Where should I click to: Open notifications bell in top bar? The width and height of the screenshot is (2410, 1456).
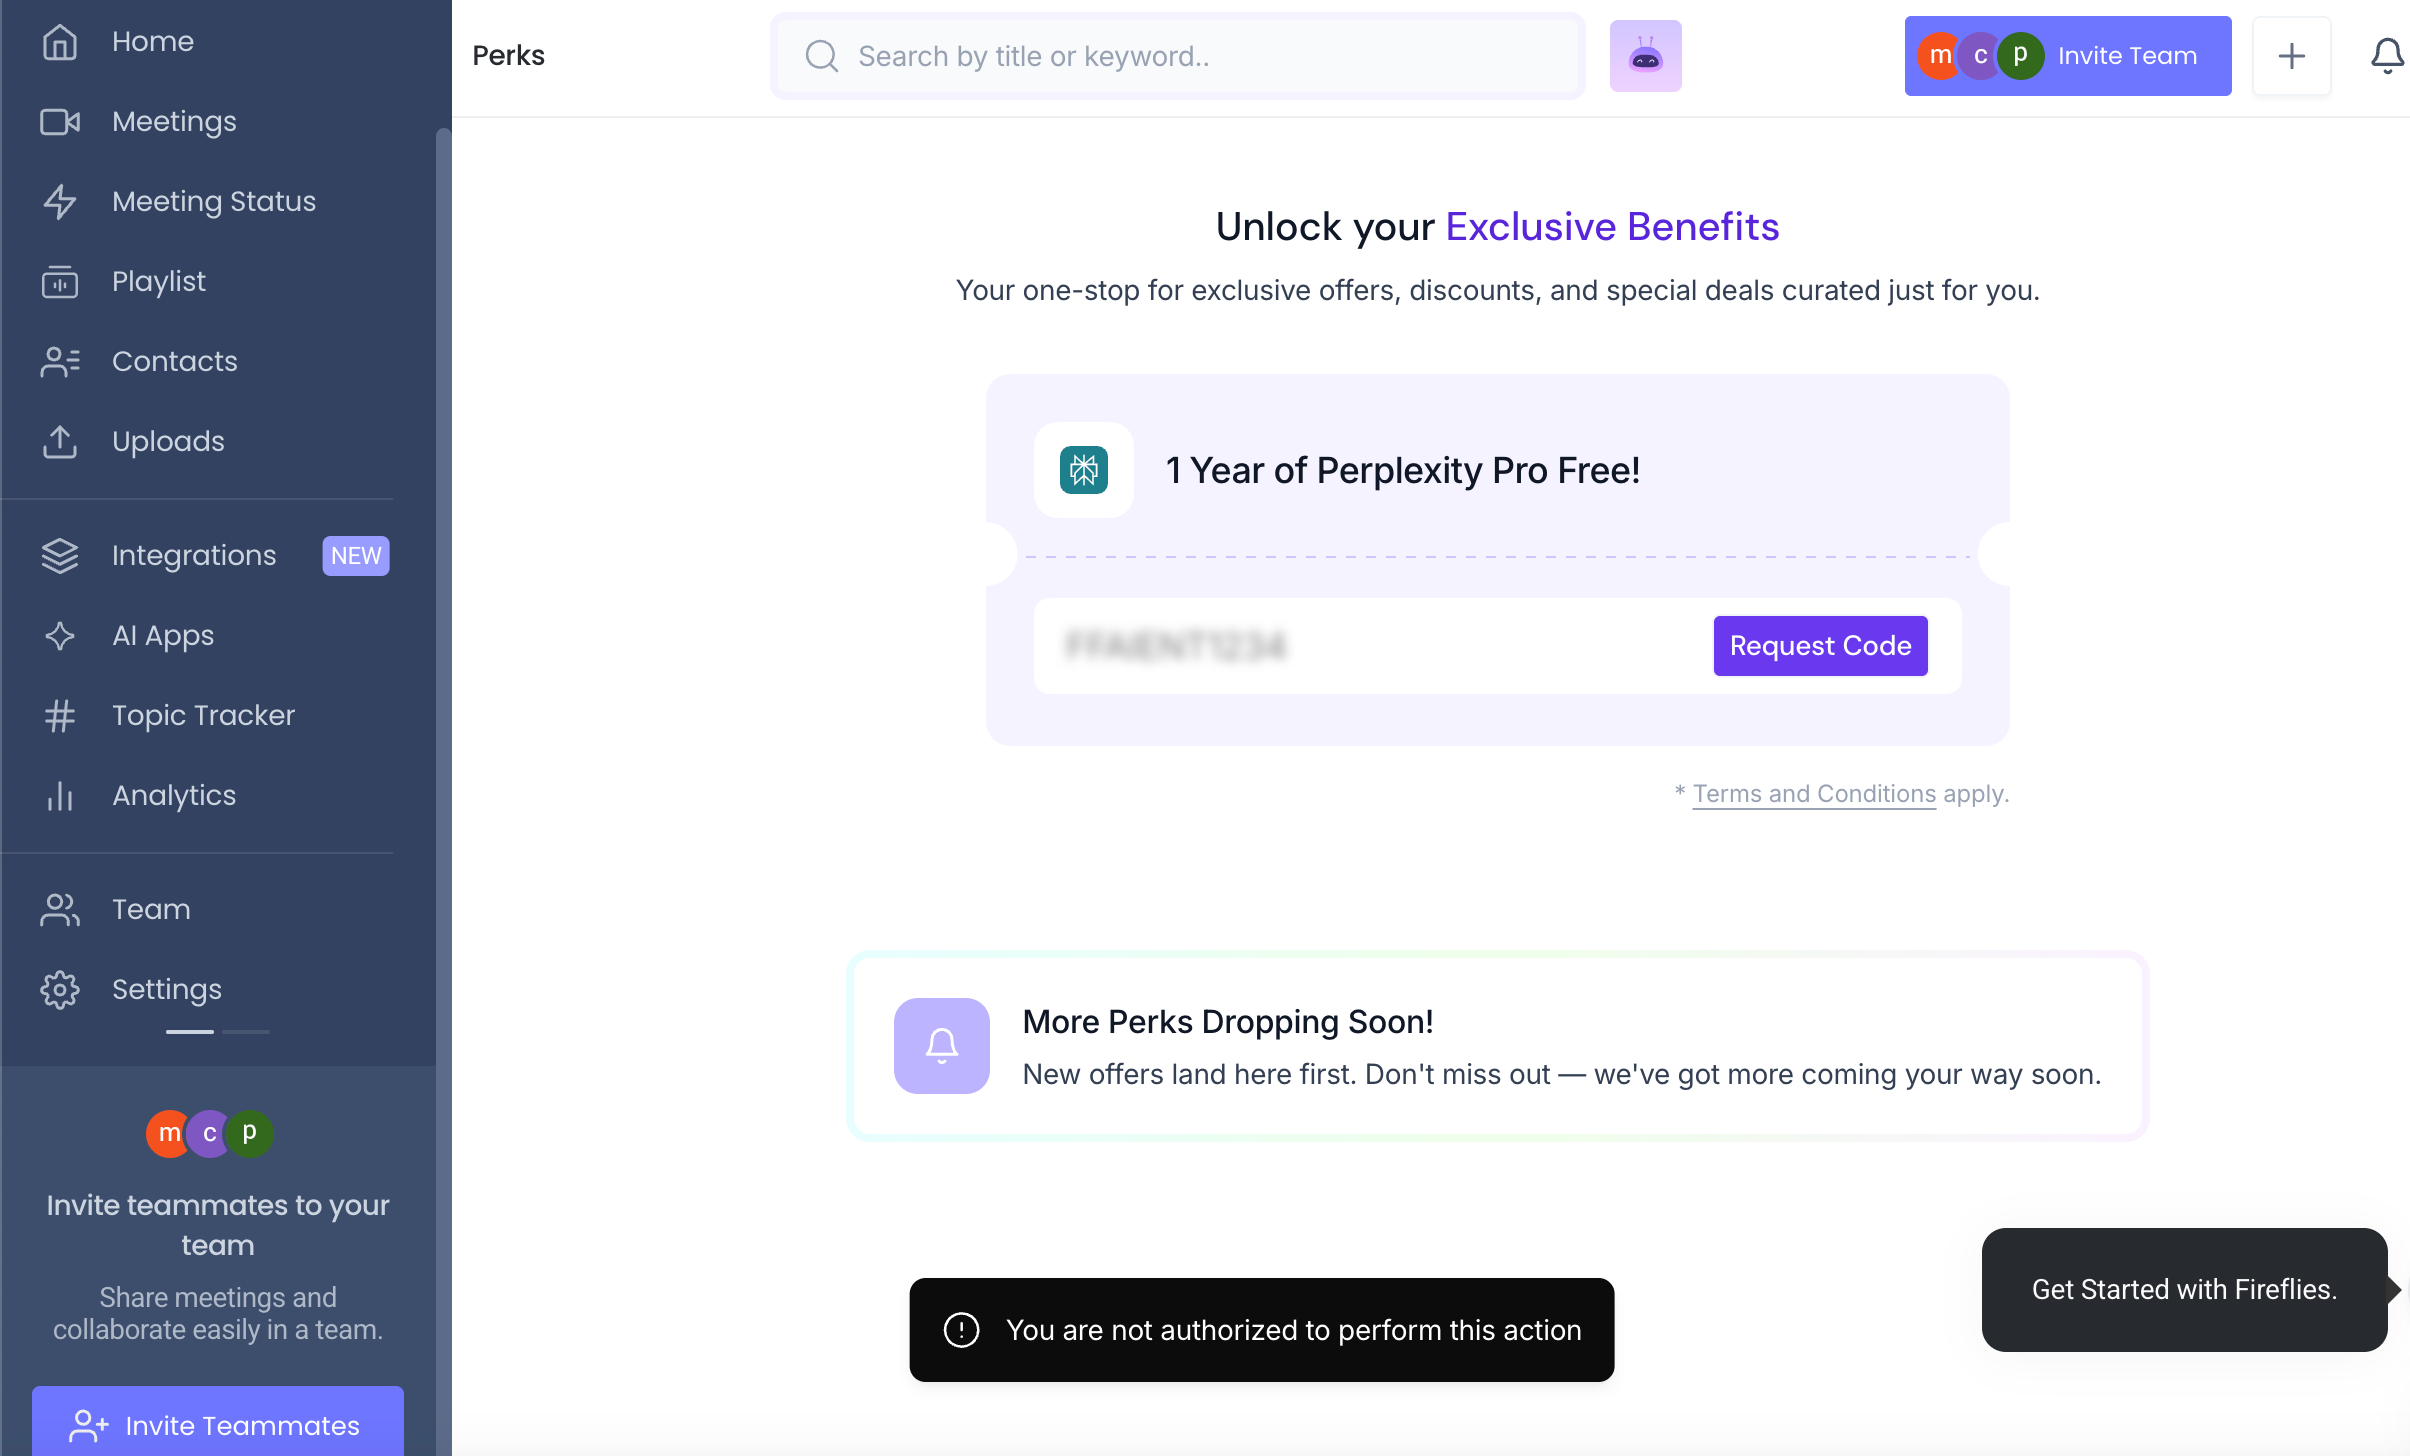[x=2387, y=56]
